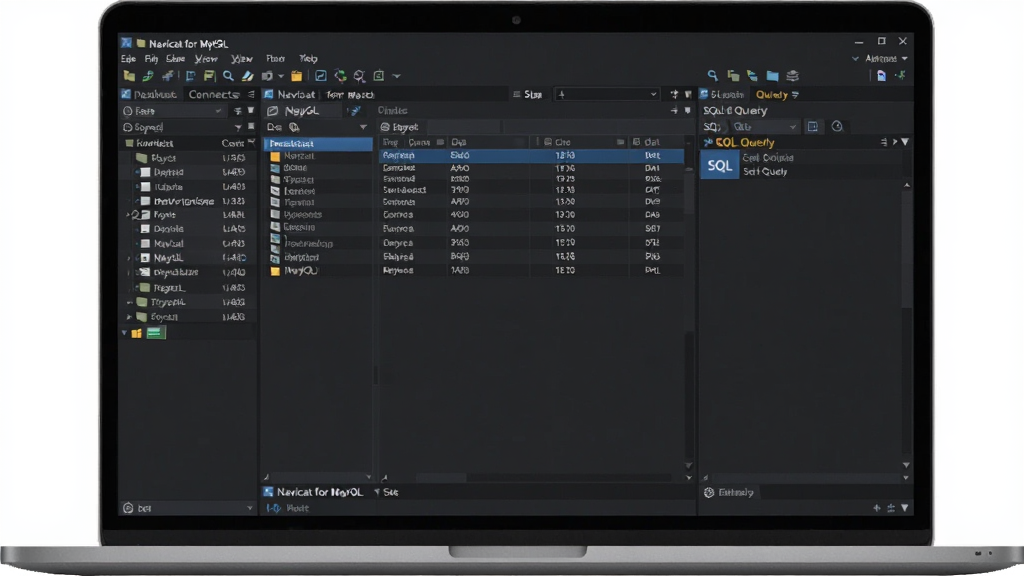Click the blue square icon beside the clock
This screenshot has height=576, width=1024.
click(813, 127)
